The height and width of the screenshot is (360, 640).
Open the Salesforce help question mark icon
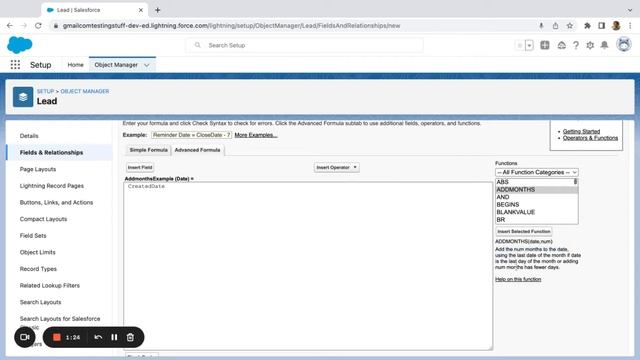click(x=576, y=45)
